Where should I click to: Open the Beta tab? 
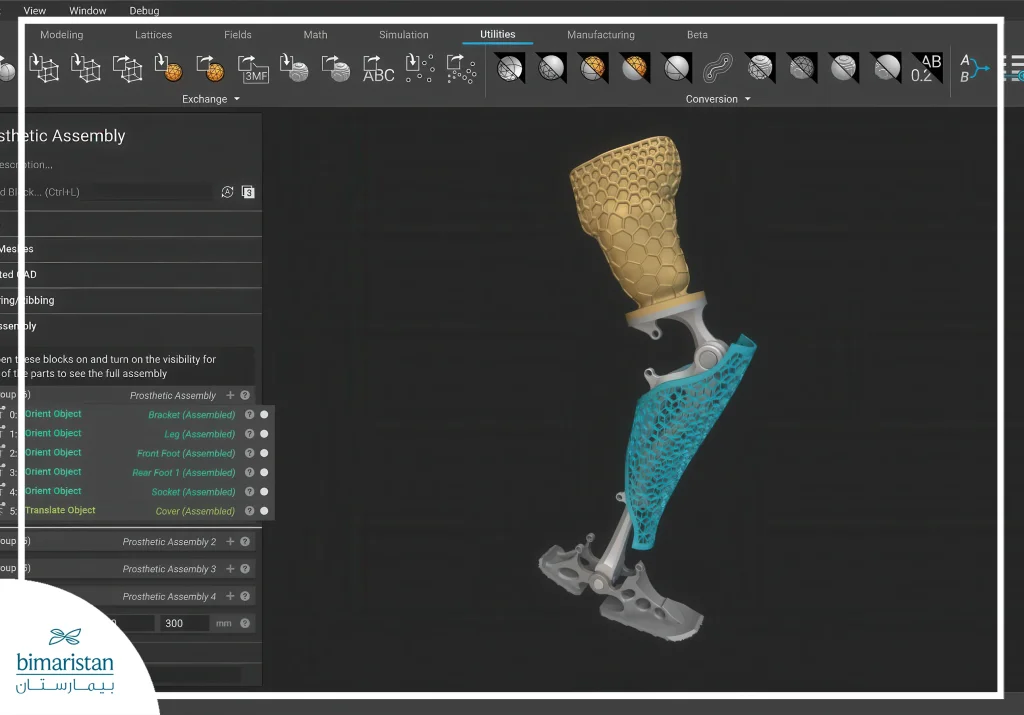697,35
